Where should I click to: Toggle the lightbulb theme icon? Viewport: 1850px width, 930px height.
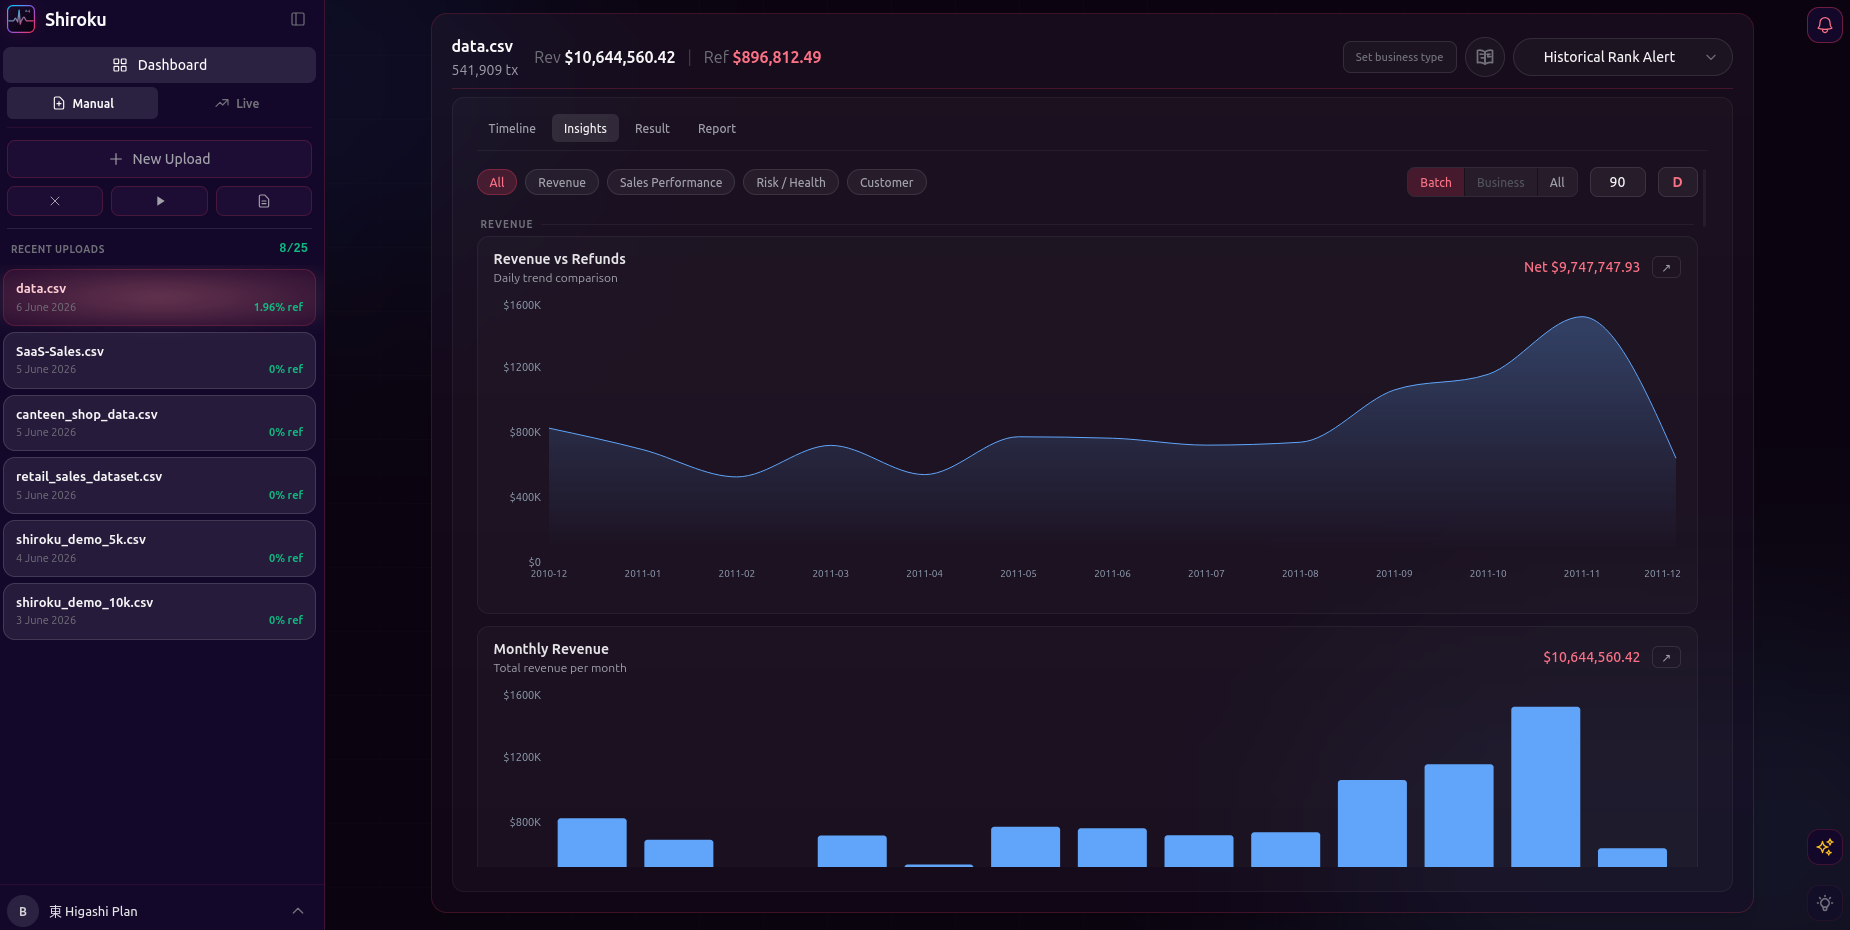(x=1824, y=903)
